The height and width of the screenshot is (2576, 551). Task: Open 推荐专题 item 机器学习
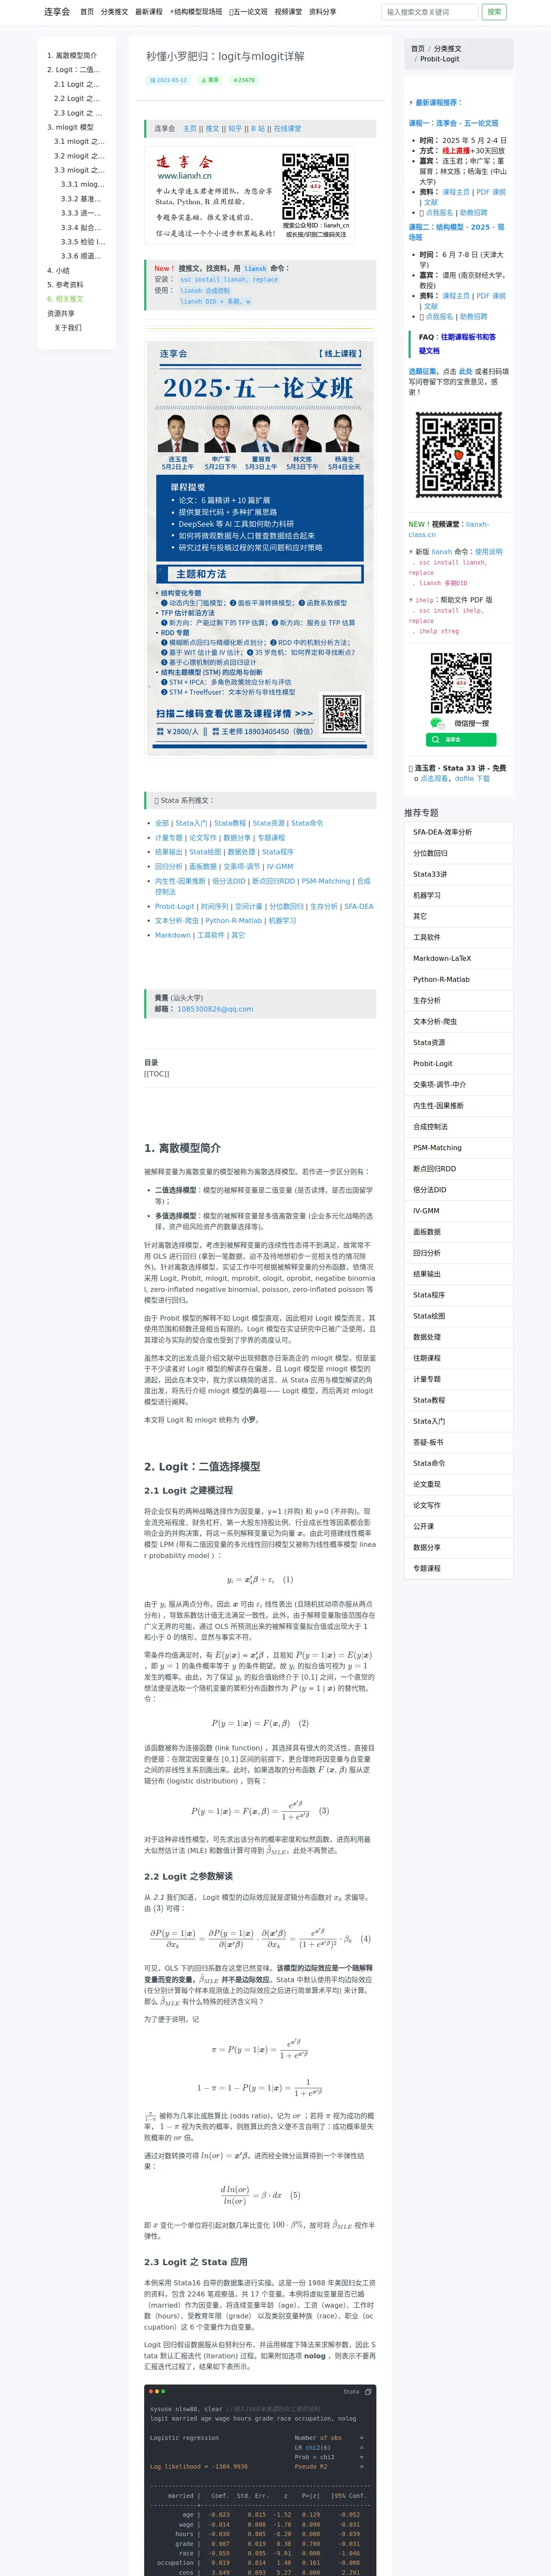(459, 895)
